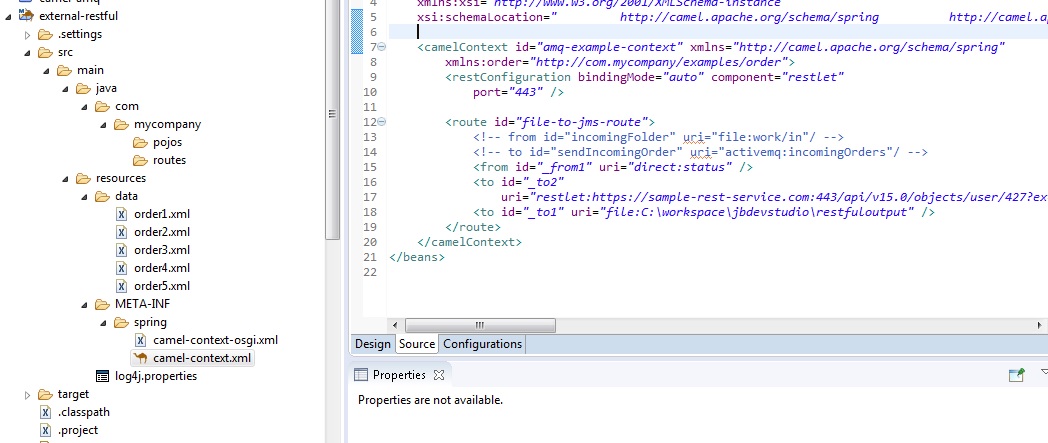The height and width of the screenshot is (443, 1048).
Task: Fold the route element at line 12
Action: pyautogui.click(x=382, y=122)
